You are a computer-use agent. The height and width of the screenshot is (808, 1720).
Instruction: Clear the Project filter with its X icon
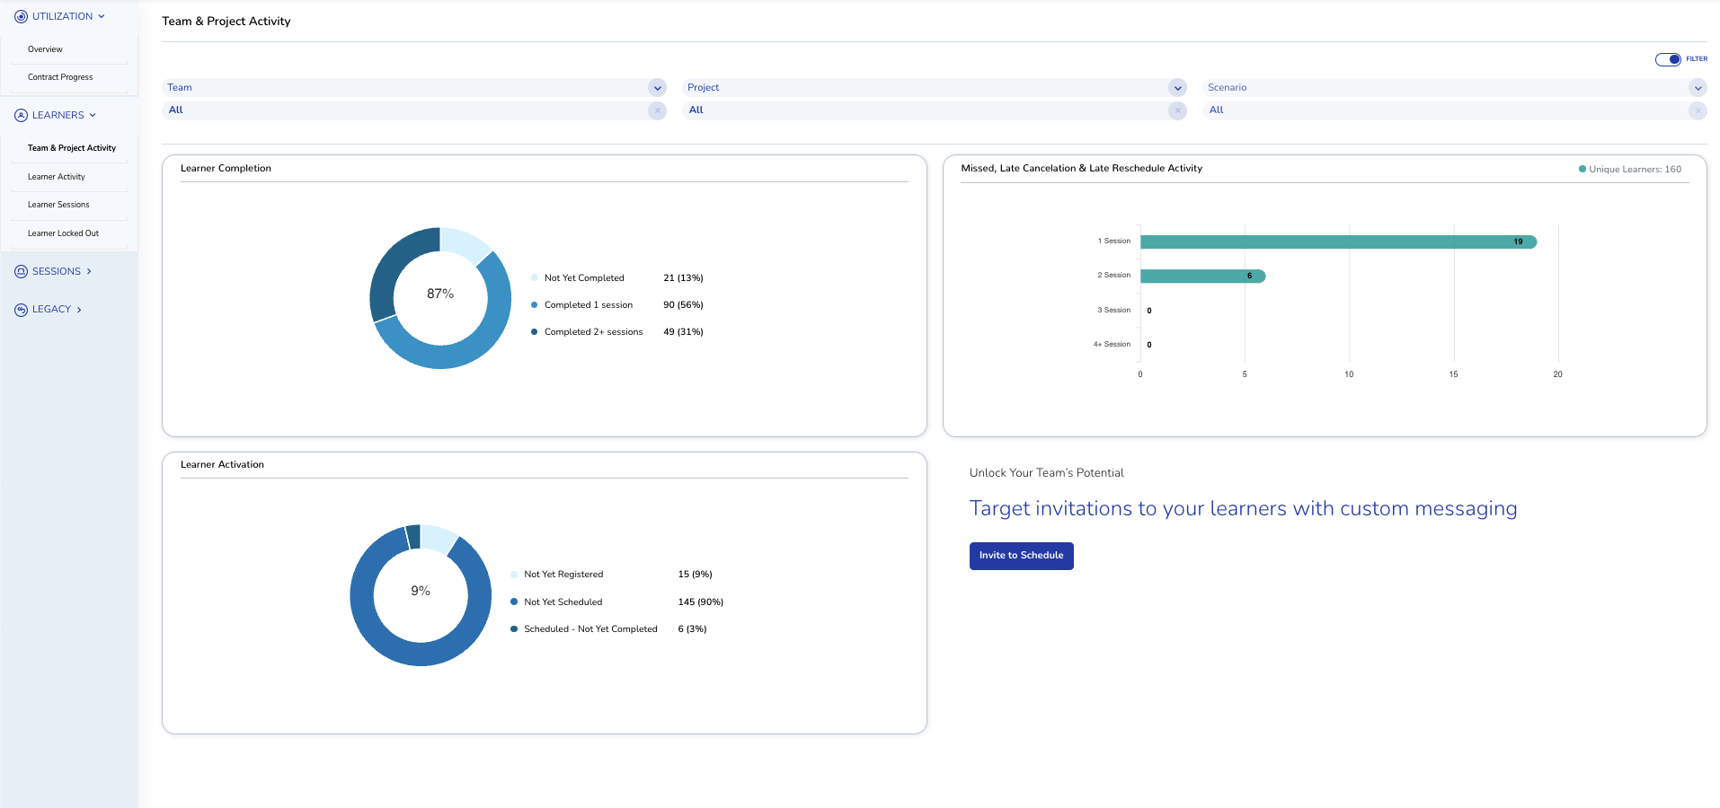[1177, 111]
